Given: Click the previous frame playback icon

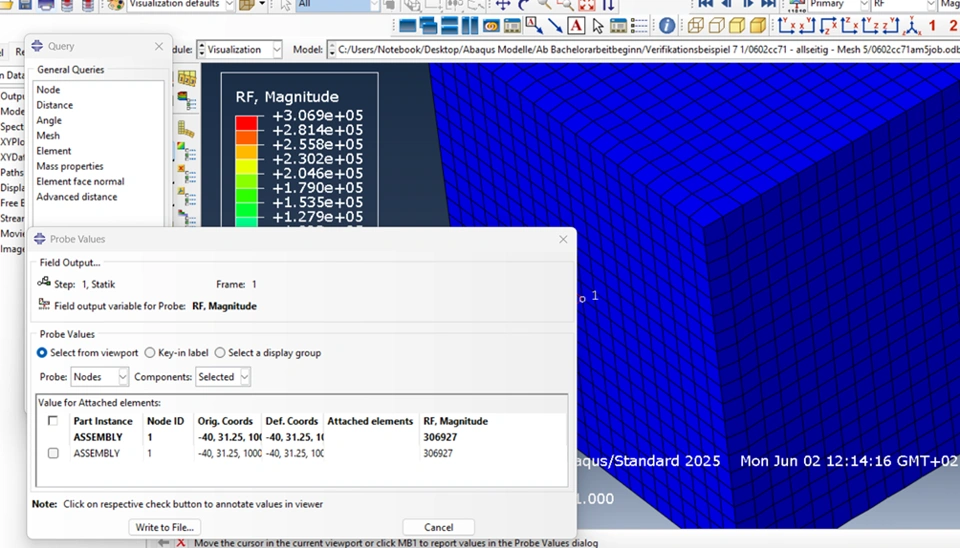Looking at the screenshot, I should (x=727, y=4).
